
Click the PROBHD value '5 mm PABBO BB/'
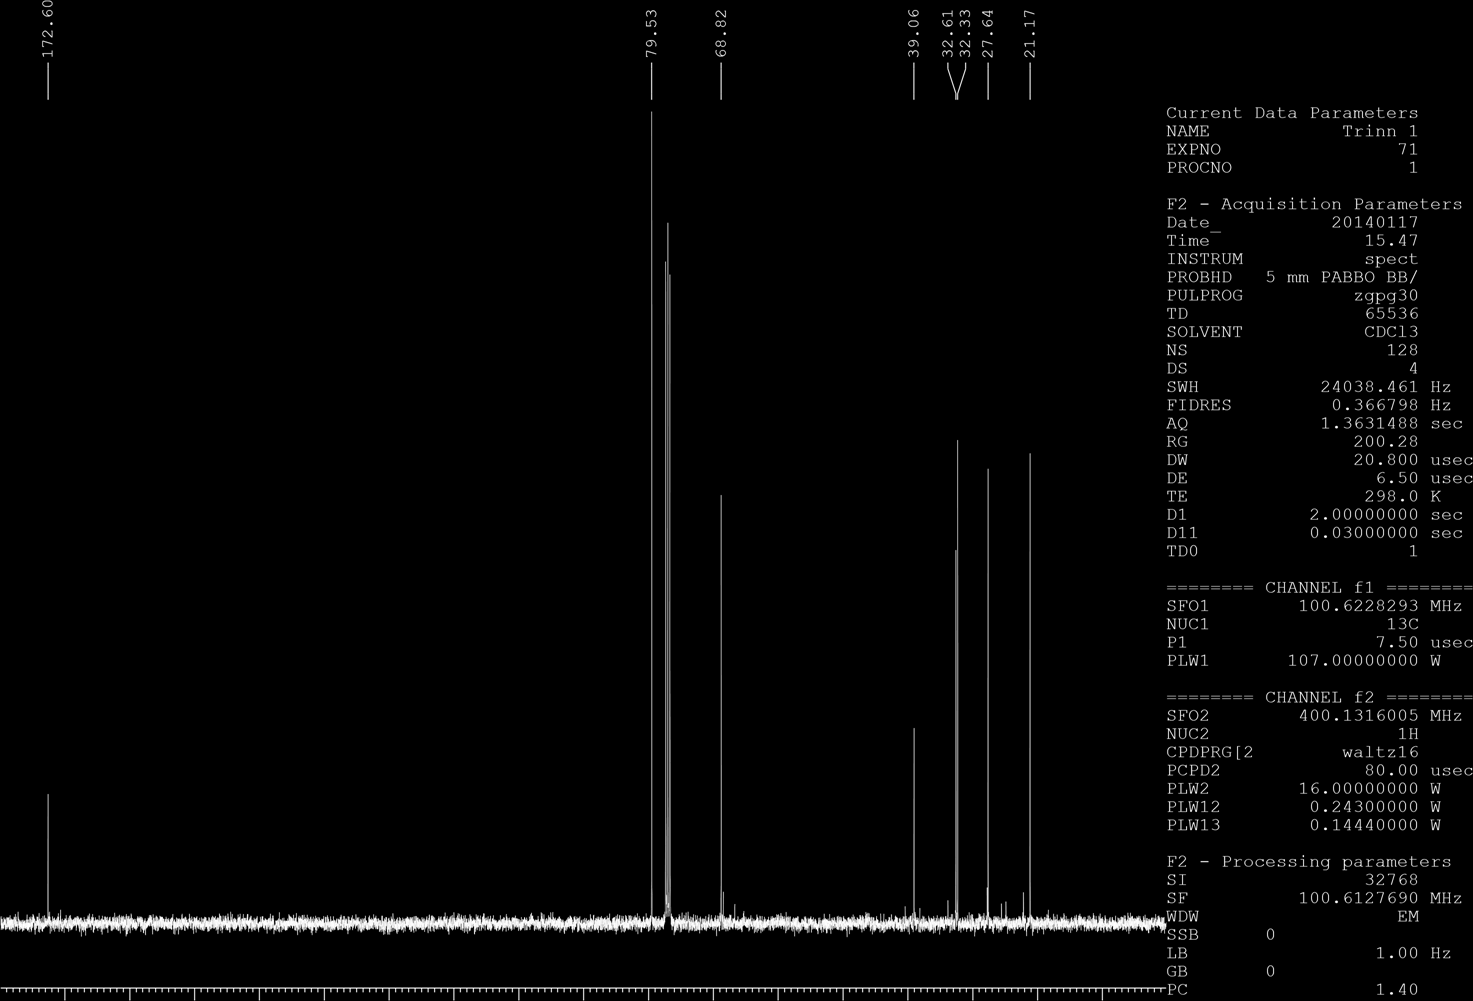point(1342,277)
